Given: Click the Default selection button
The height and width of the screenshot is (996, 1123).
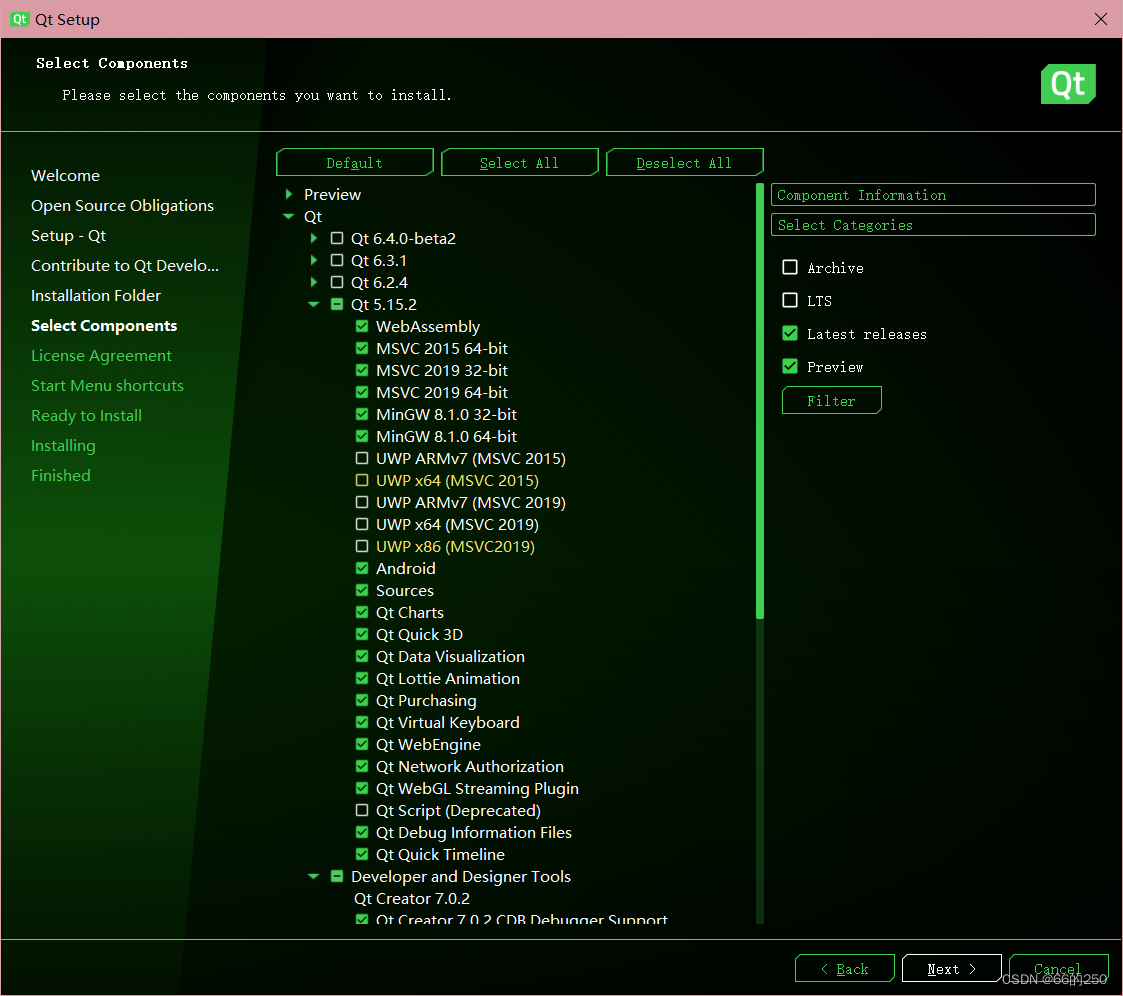Looking at the screenshot, I should (x=355, y=163).
